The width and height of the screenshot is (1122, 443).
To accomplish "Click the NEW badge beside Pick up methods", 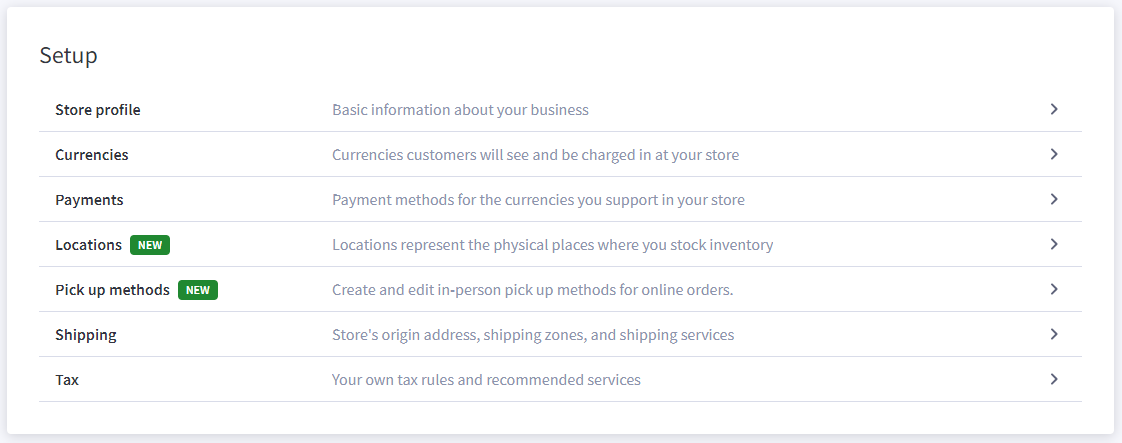I will [197, 290].
